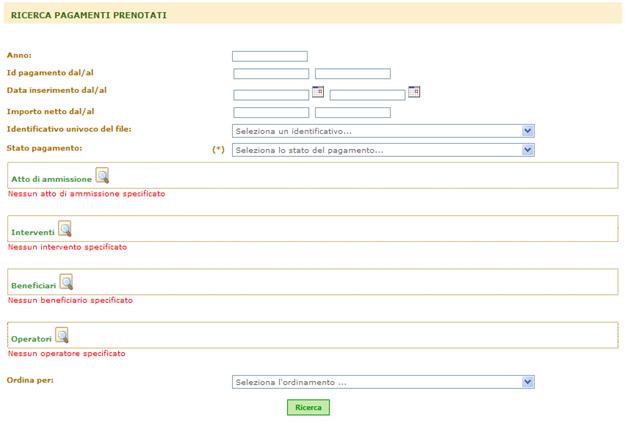Click the Ricerca button
The image size is (625, 423).
click(308, 407)
